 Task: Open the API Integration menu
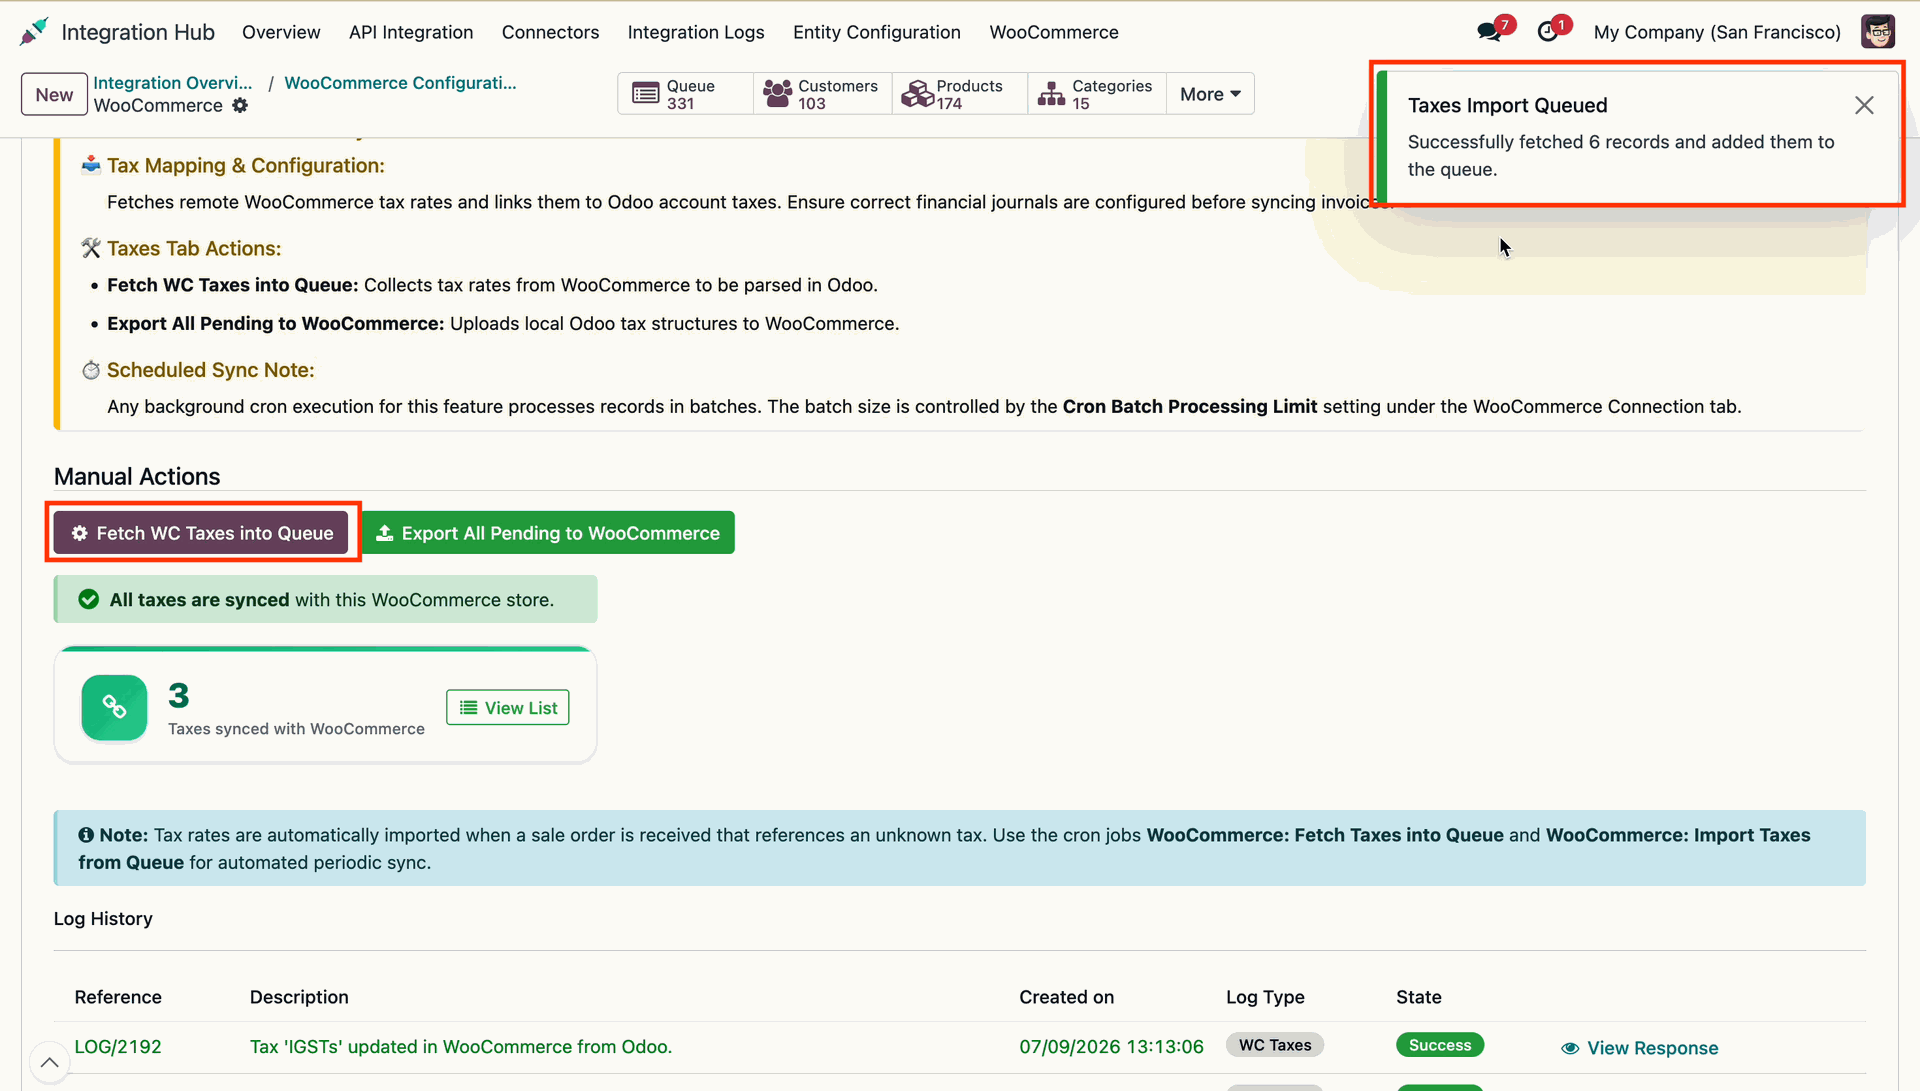[411, 32]
